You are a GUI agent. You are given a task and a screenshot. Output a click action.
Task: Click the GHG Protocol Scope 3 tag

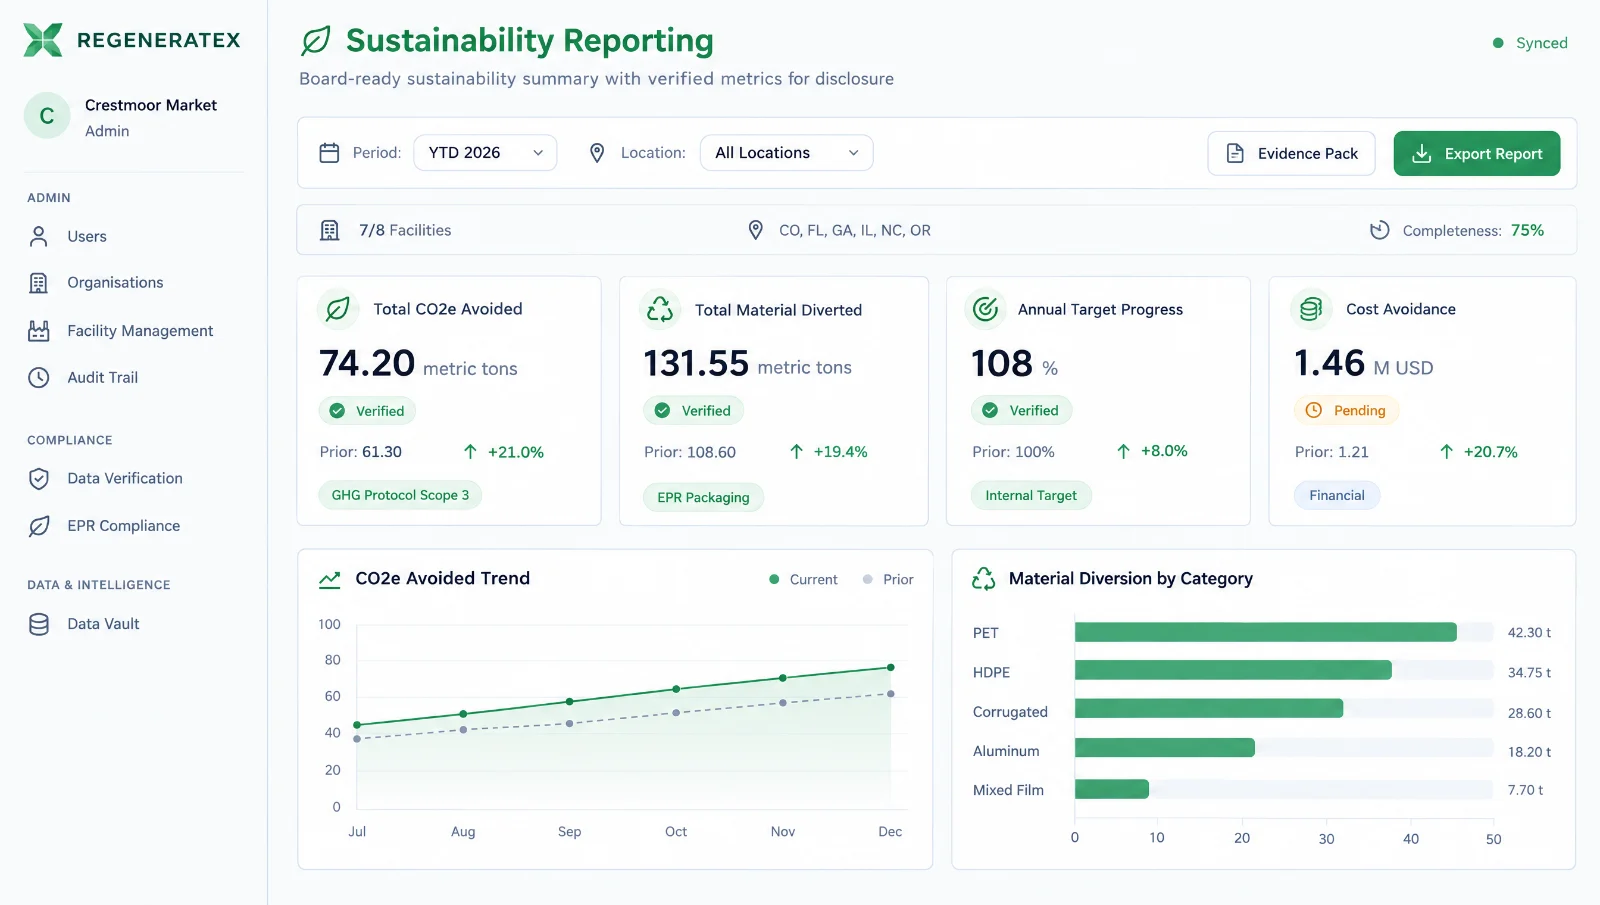[400, 495]
